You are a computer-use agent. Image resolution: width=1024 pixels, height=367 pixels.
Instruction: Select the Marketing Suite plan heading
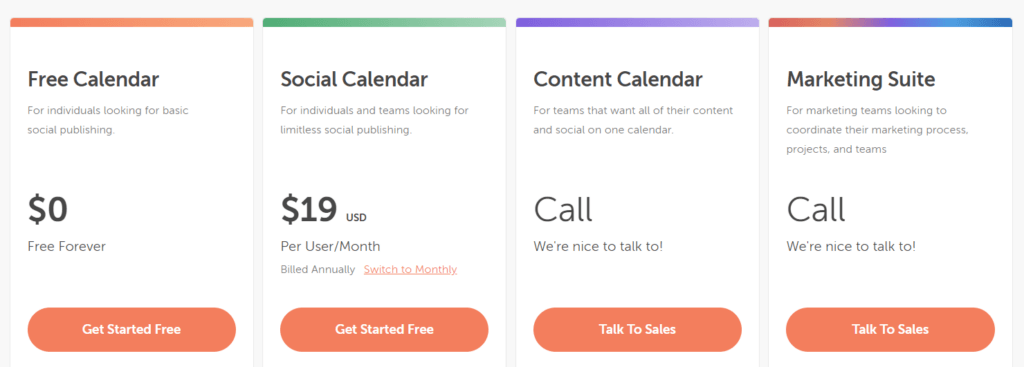pos(861,80)
